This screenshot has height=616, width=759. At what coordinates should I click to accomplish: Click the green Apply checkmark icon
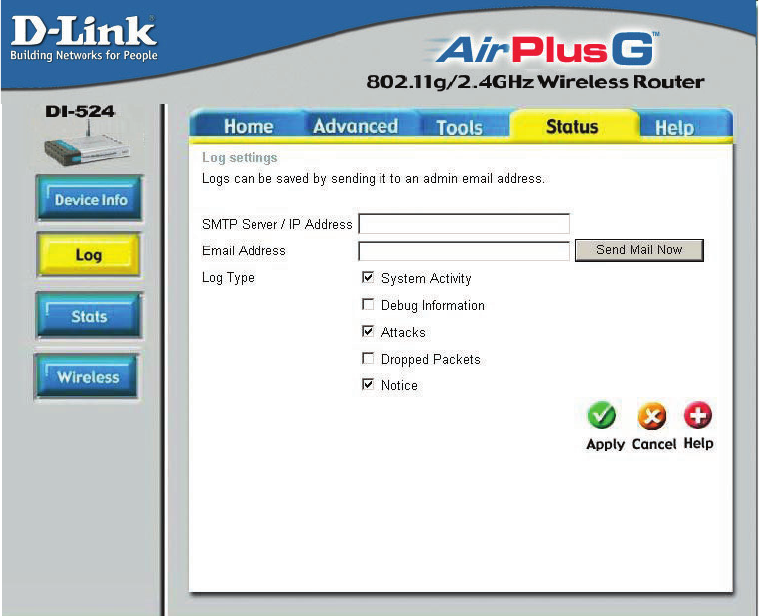602,415
